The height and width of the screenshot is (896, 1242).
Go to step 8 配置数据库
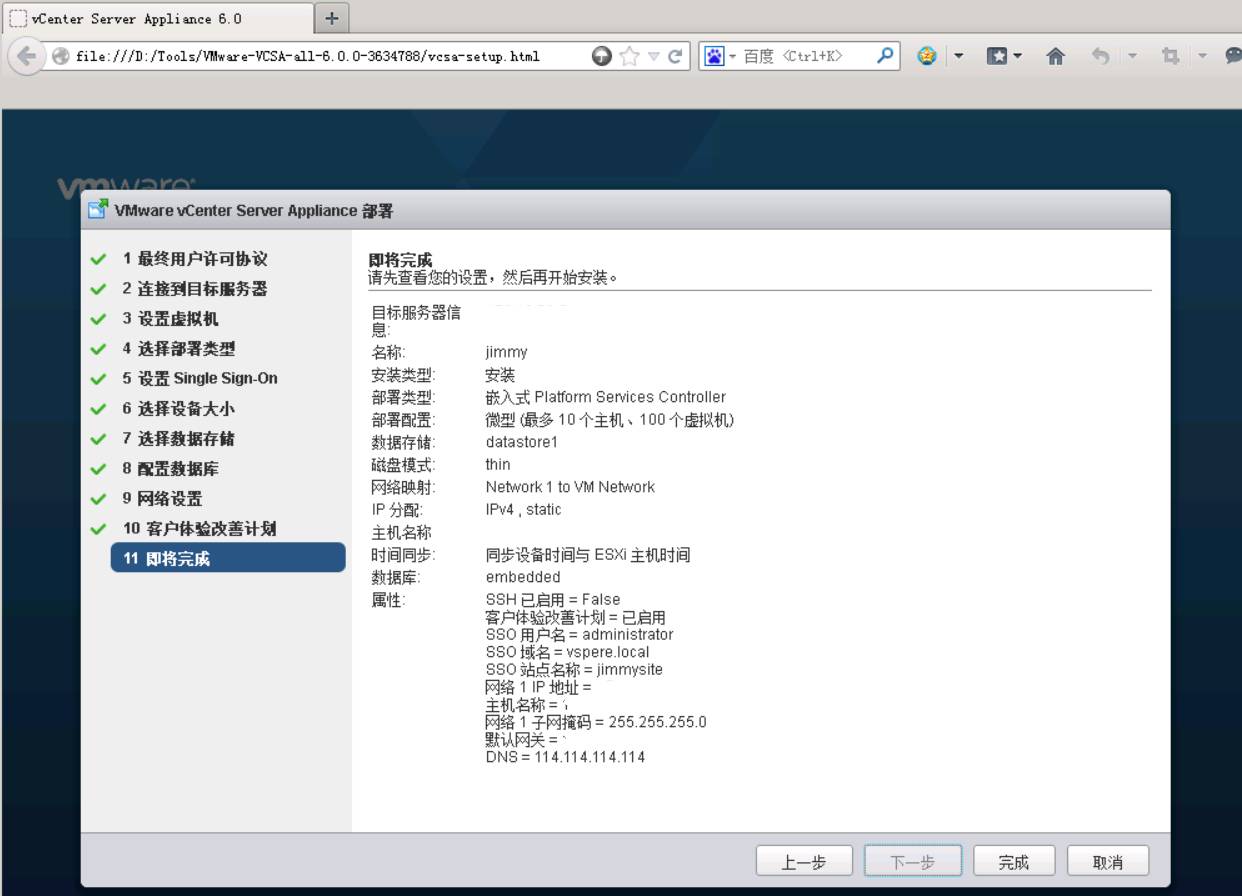coord(170,469)
